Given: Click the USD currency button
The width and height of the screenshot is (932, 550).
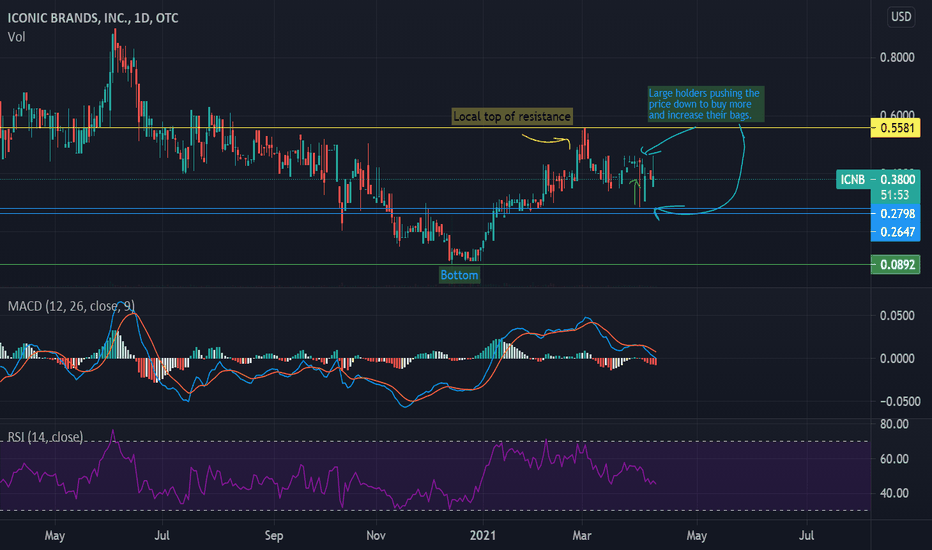Looking at the screenshot, I should (x=900, y=17).
